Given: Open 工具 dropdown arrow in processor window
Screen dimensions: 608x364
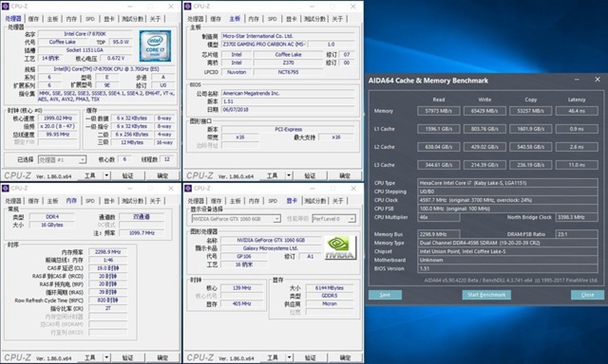Looking at the screenshot, I should (107, 176).
